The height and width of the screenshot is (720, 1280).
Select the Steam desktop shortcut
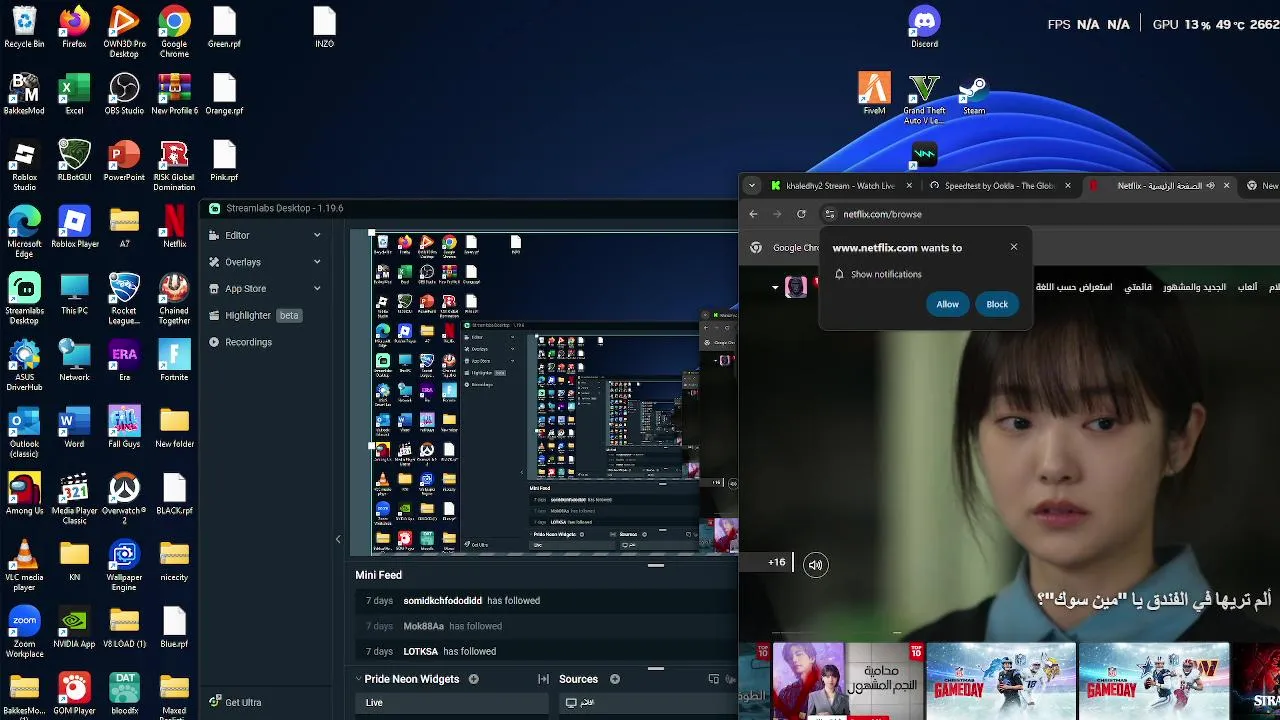974,94
